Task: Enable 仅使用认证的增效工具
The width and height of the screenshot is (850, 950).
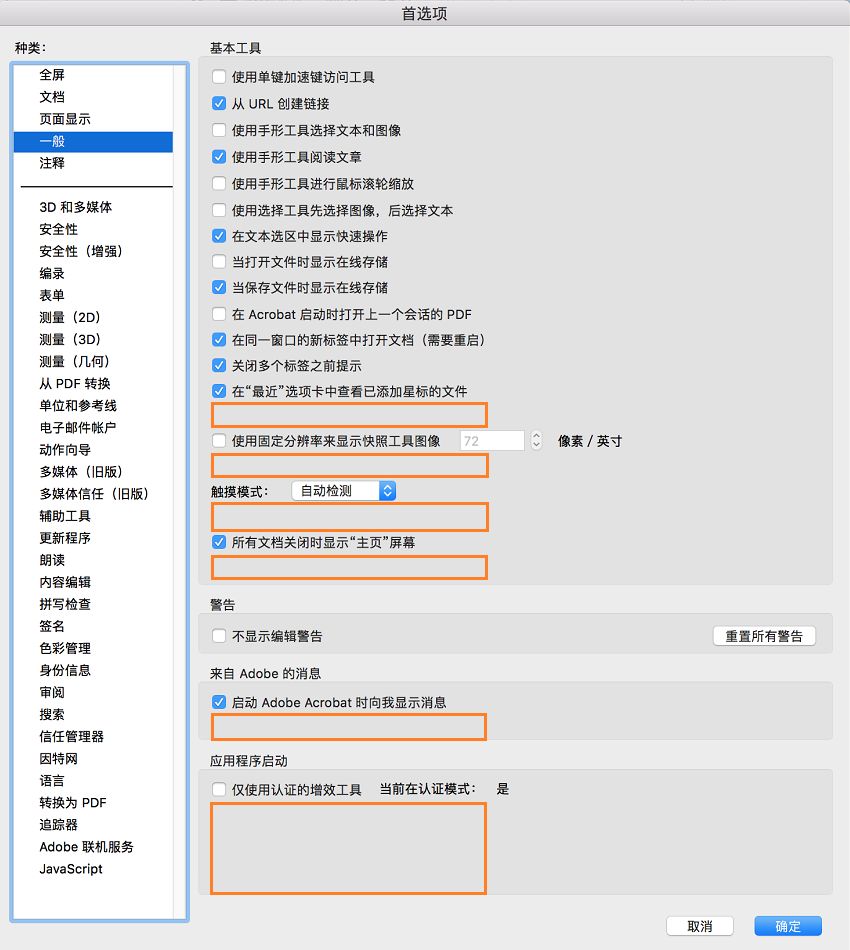Action: pos(218,788)
